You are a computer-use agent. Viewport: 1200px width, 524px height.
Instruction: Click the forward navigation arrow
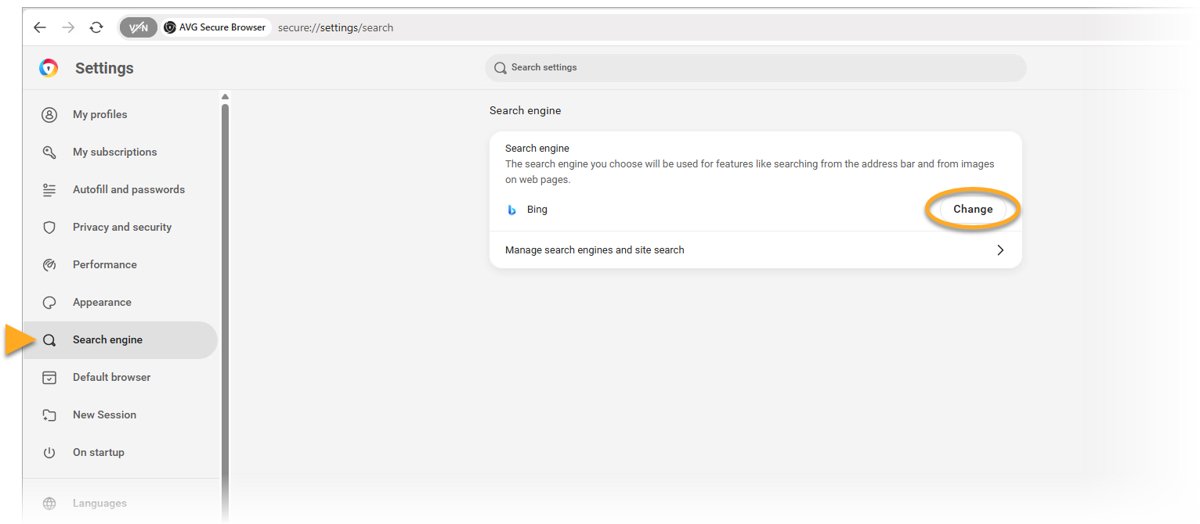68,28
